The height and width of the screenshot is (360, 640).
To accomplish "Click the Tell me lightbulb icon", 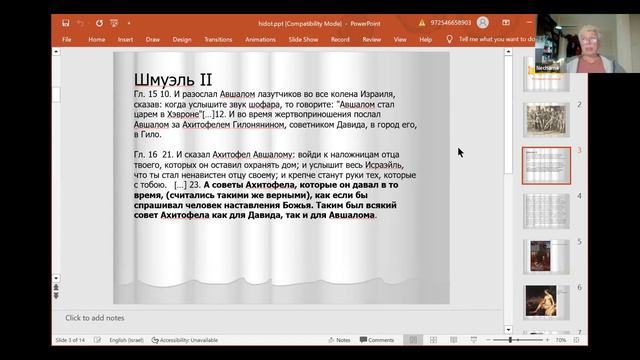I will 449,39.
